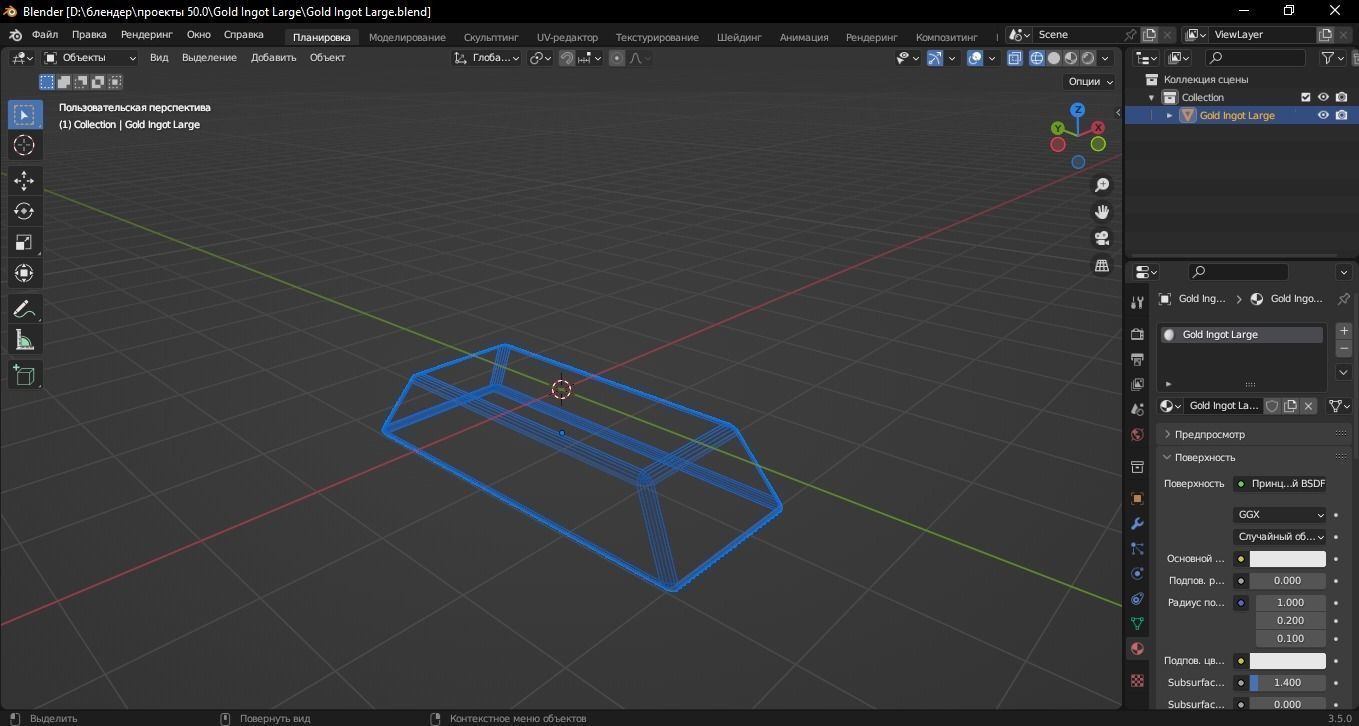The width and height of the screenshot is (1359, 726).
Task: Open the View Layer properties tab
Action: pos(1137,384)
